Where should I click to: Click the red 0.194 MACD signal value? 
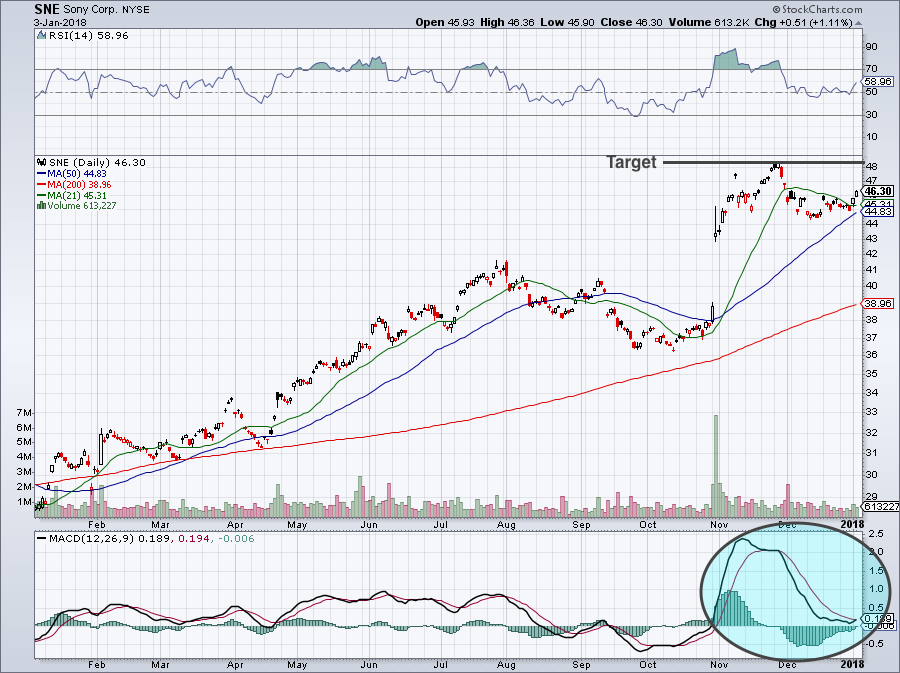[193, 538]
